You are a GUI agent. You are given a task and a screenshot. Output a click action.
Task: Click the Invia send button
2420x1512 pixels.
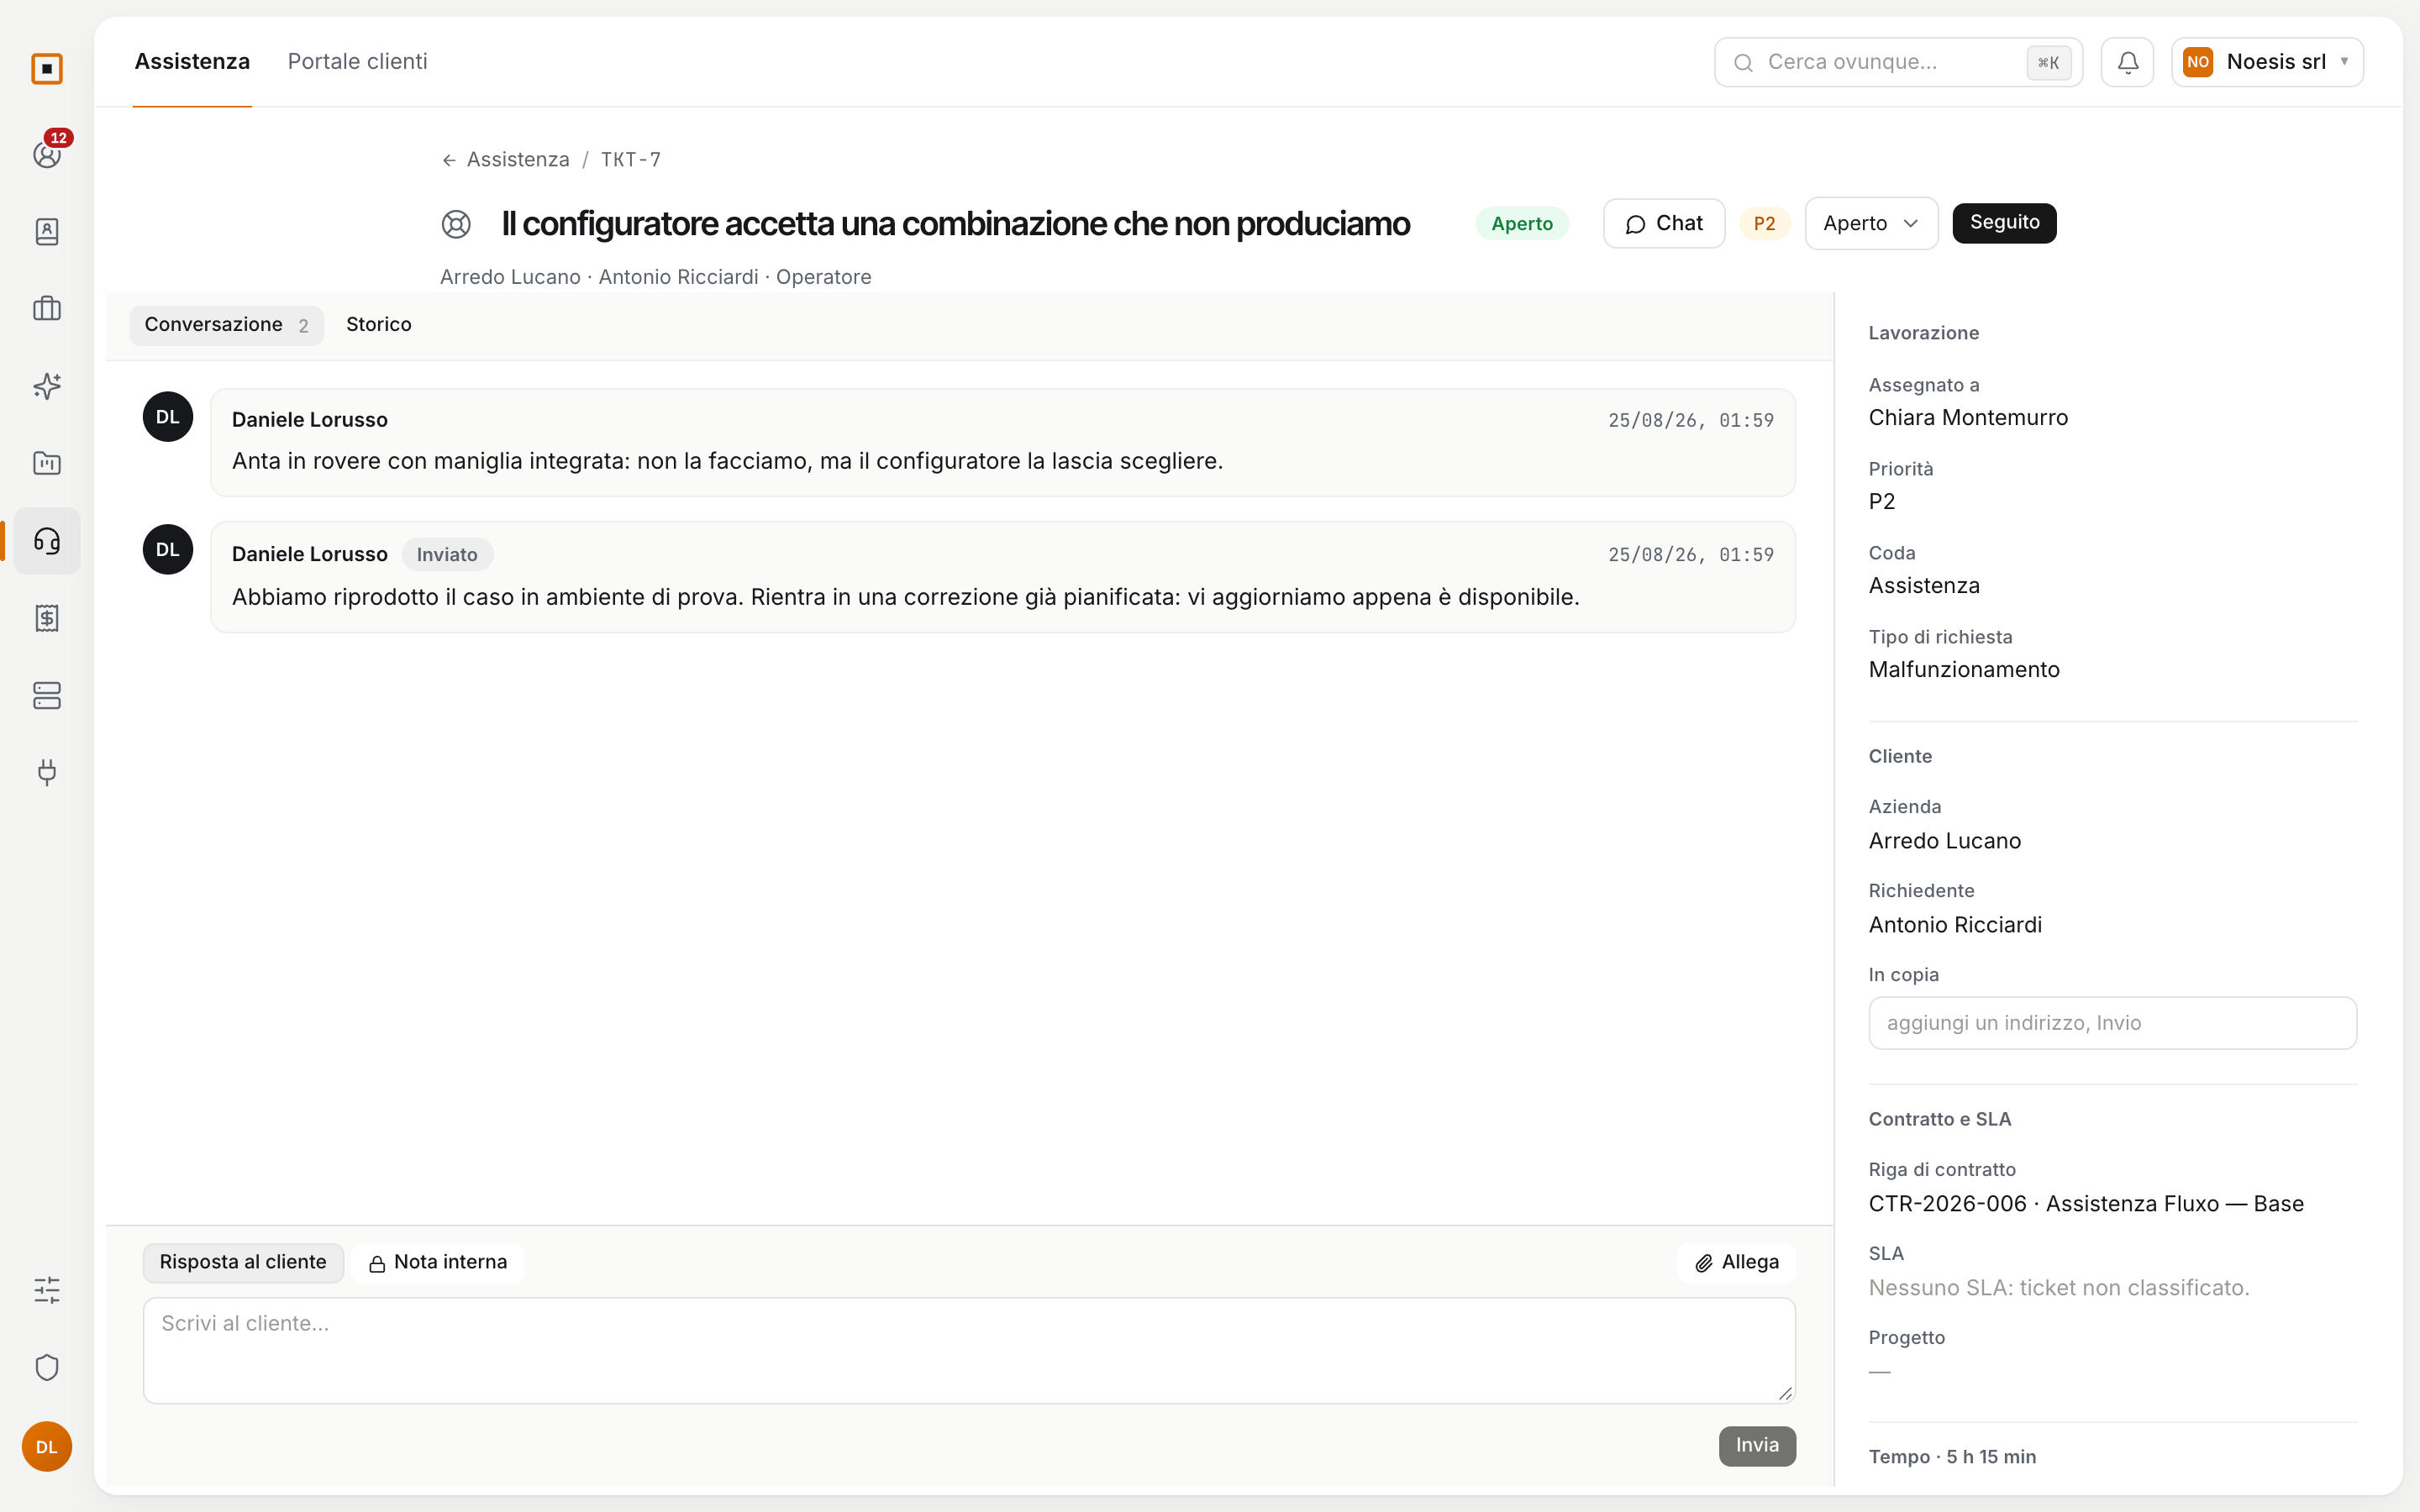tap(1757, 1445)
